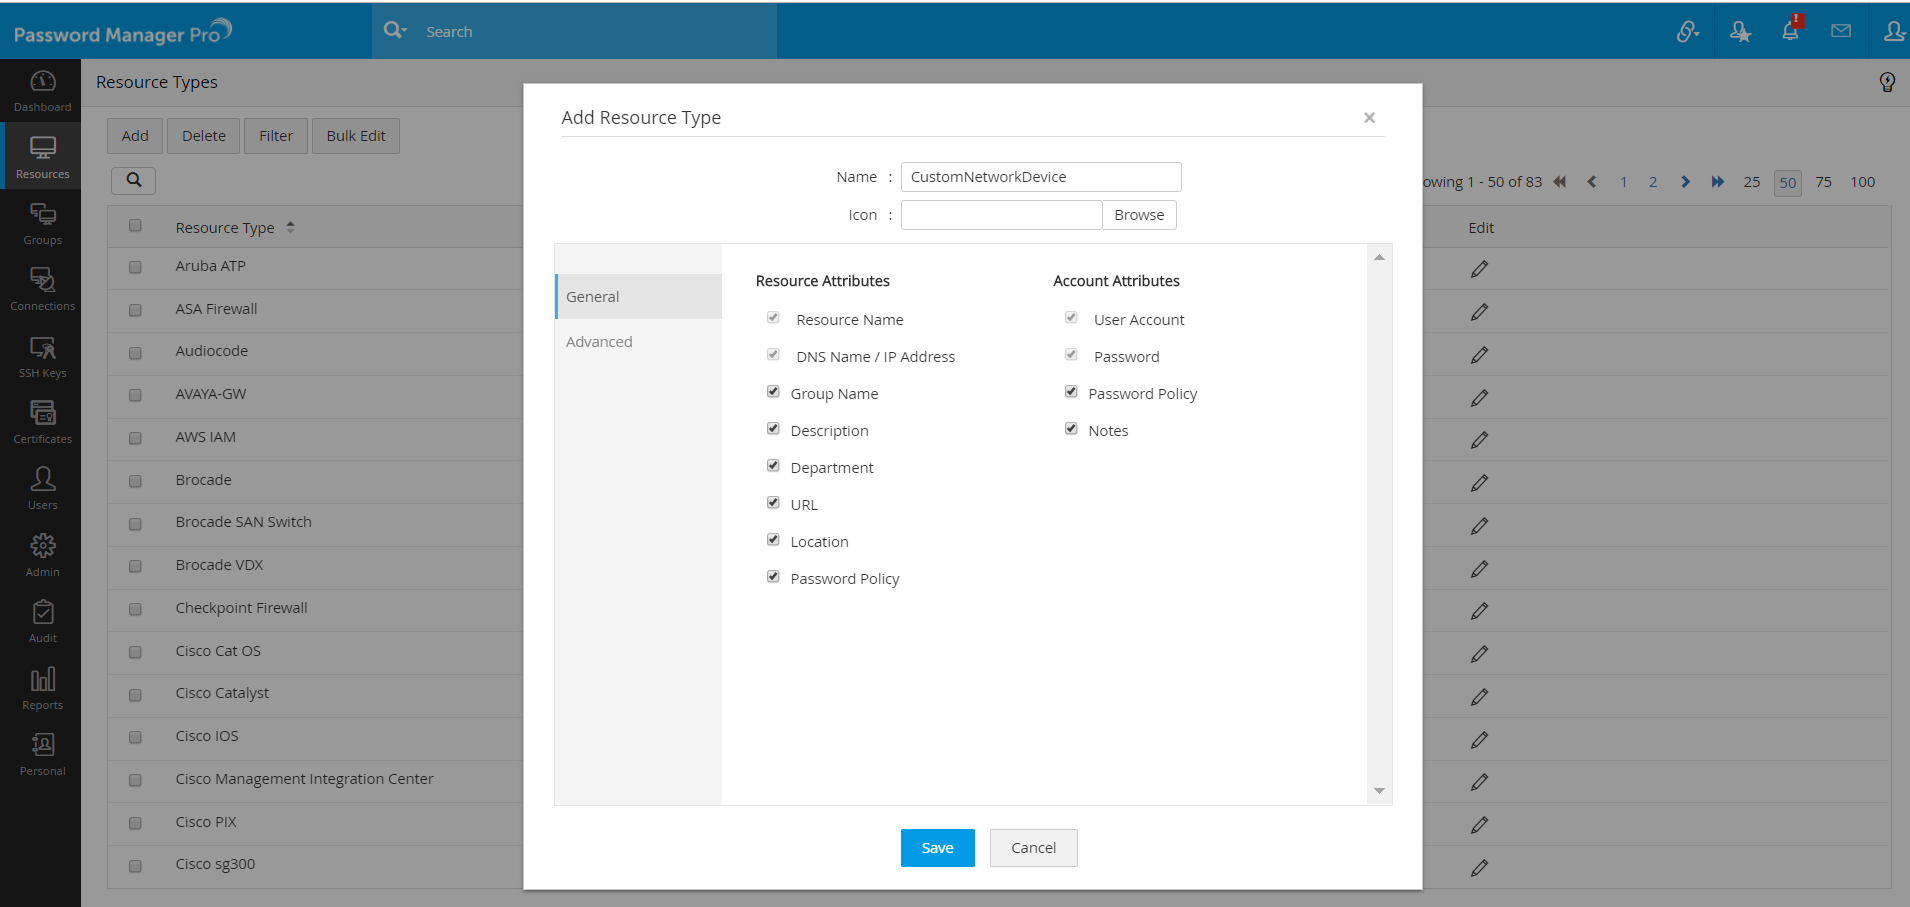This screenshot has height=907, width=1910.
Task: Jump to the first page arrow
Action: point(1560,182)
